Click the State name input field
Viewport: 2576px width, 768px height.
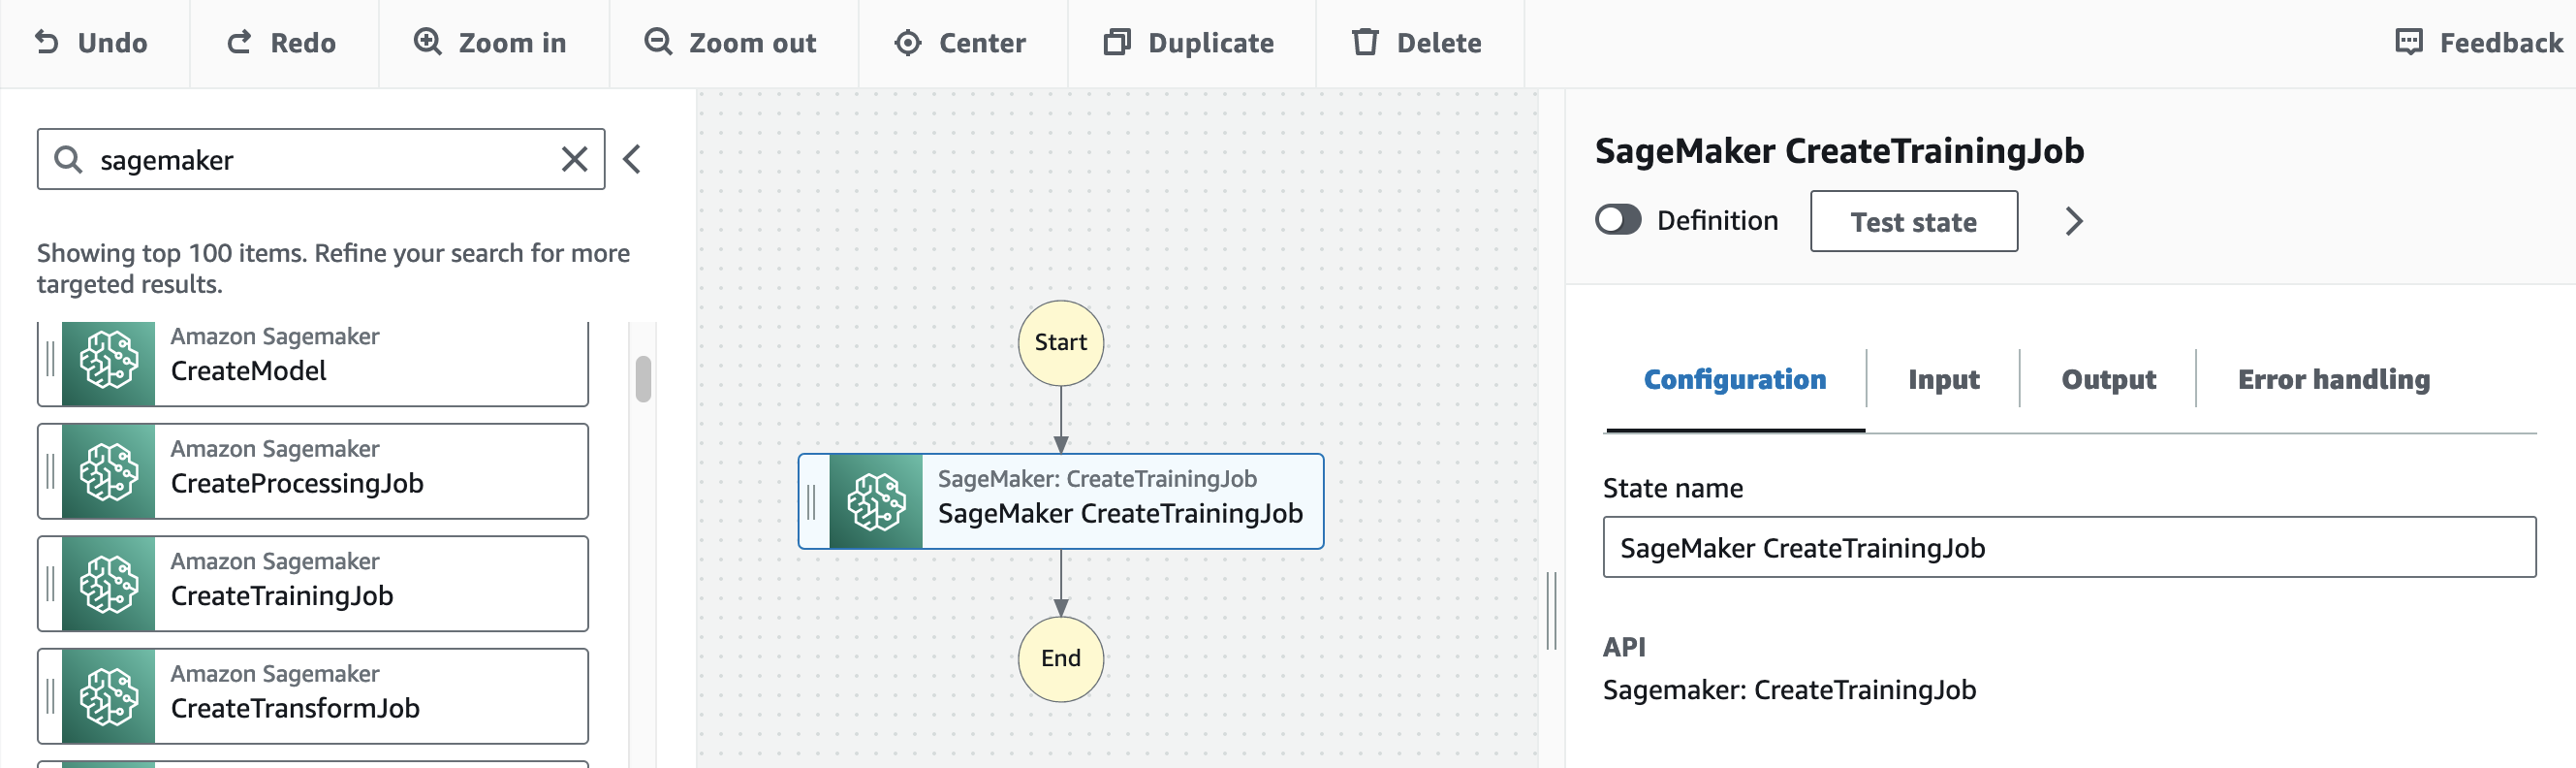click(2068, 547)
